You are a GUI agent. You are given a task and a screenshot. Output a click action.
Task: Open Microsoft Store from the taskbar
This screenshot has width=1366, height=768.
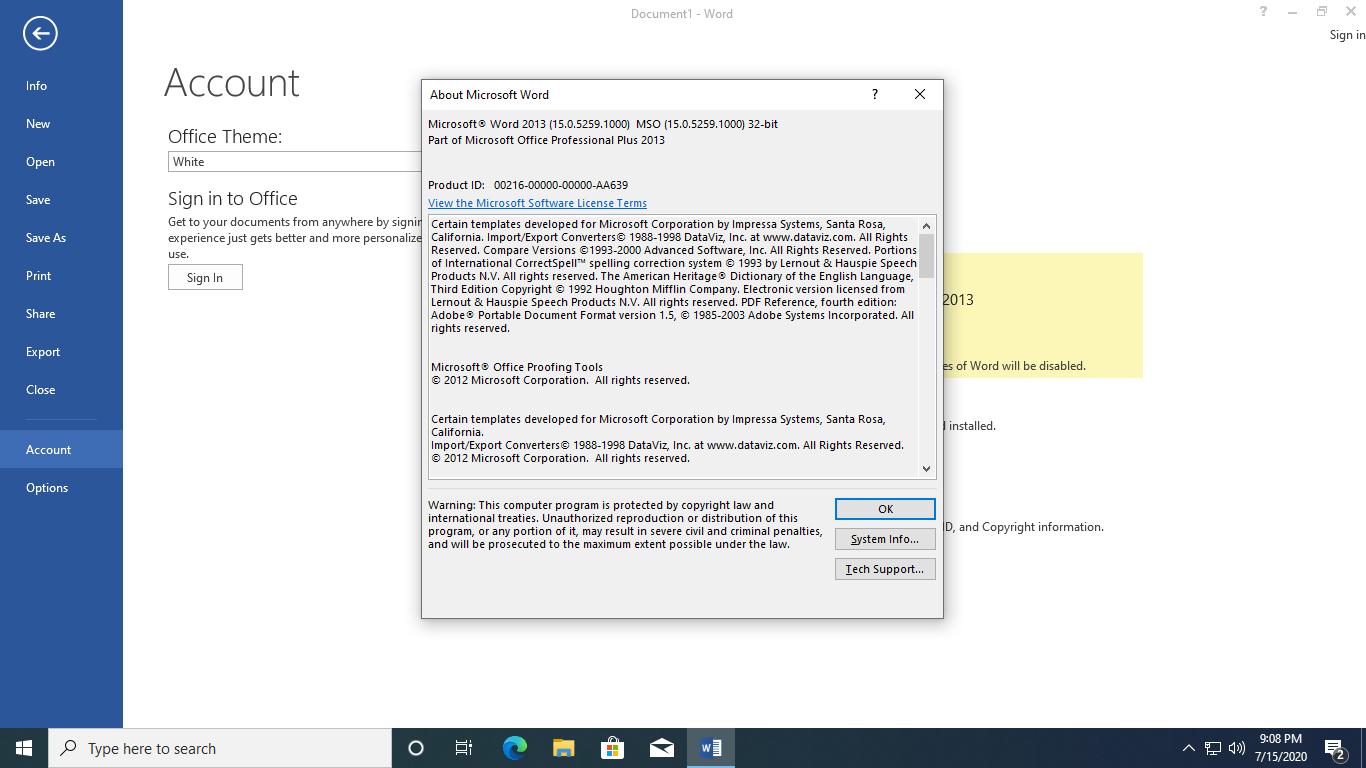(613, 748)
